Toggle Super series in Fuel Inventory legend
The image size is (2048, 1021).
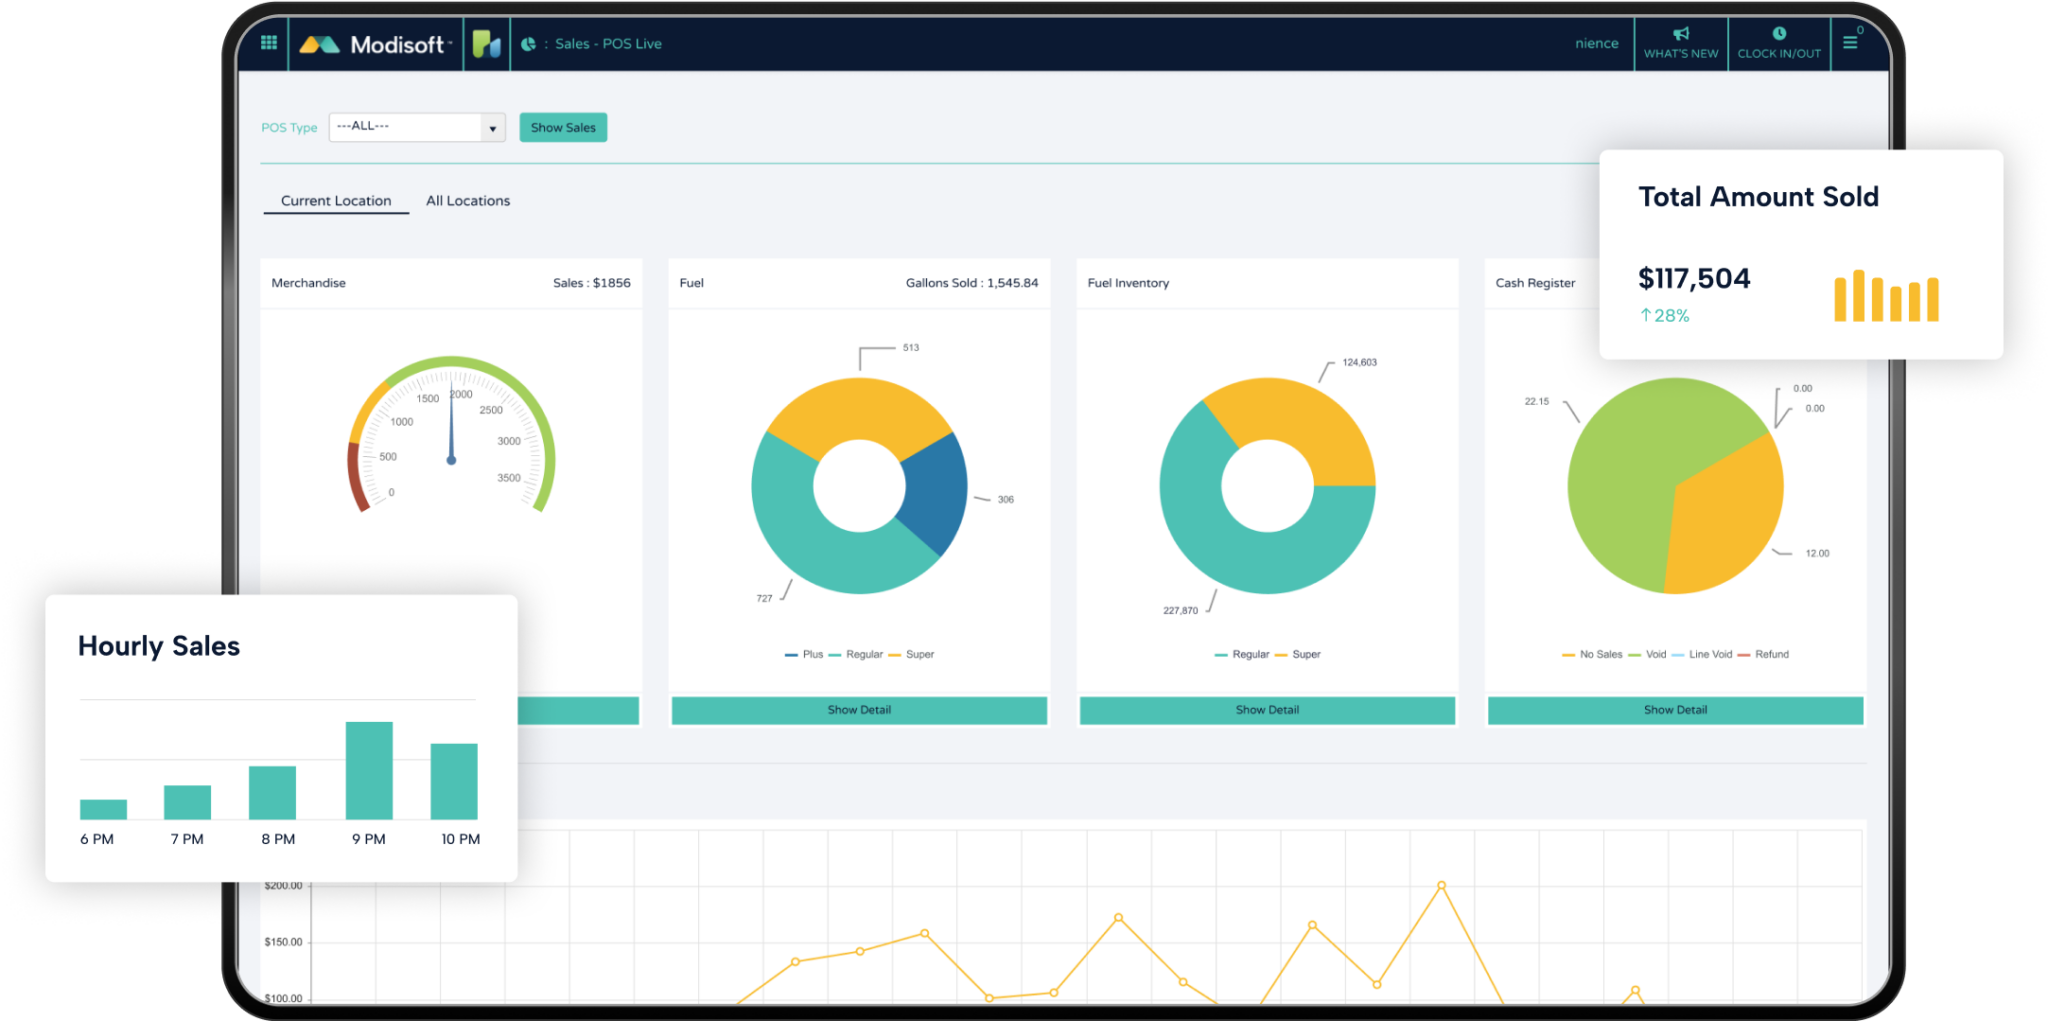[x=1298, y=655]
